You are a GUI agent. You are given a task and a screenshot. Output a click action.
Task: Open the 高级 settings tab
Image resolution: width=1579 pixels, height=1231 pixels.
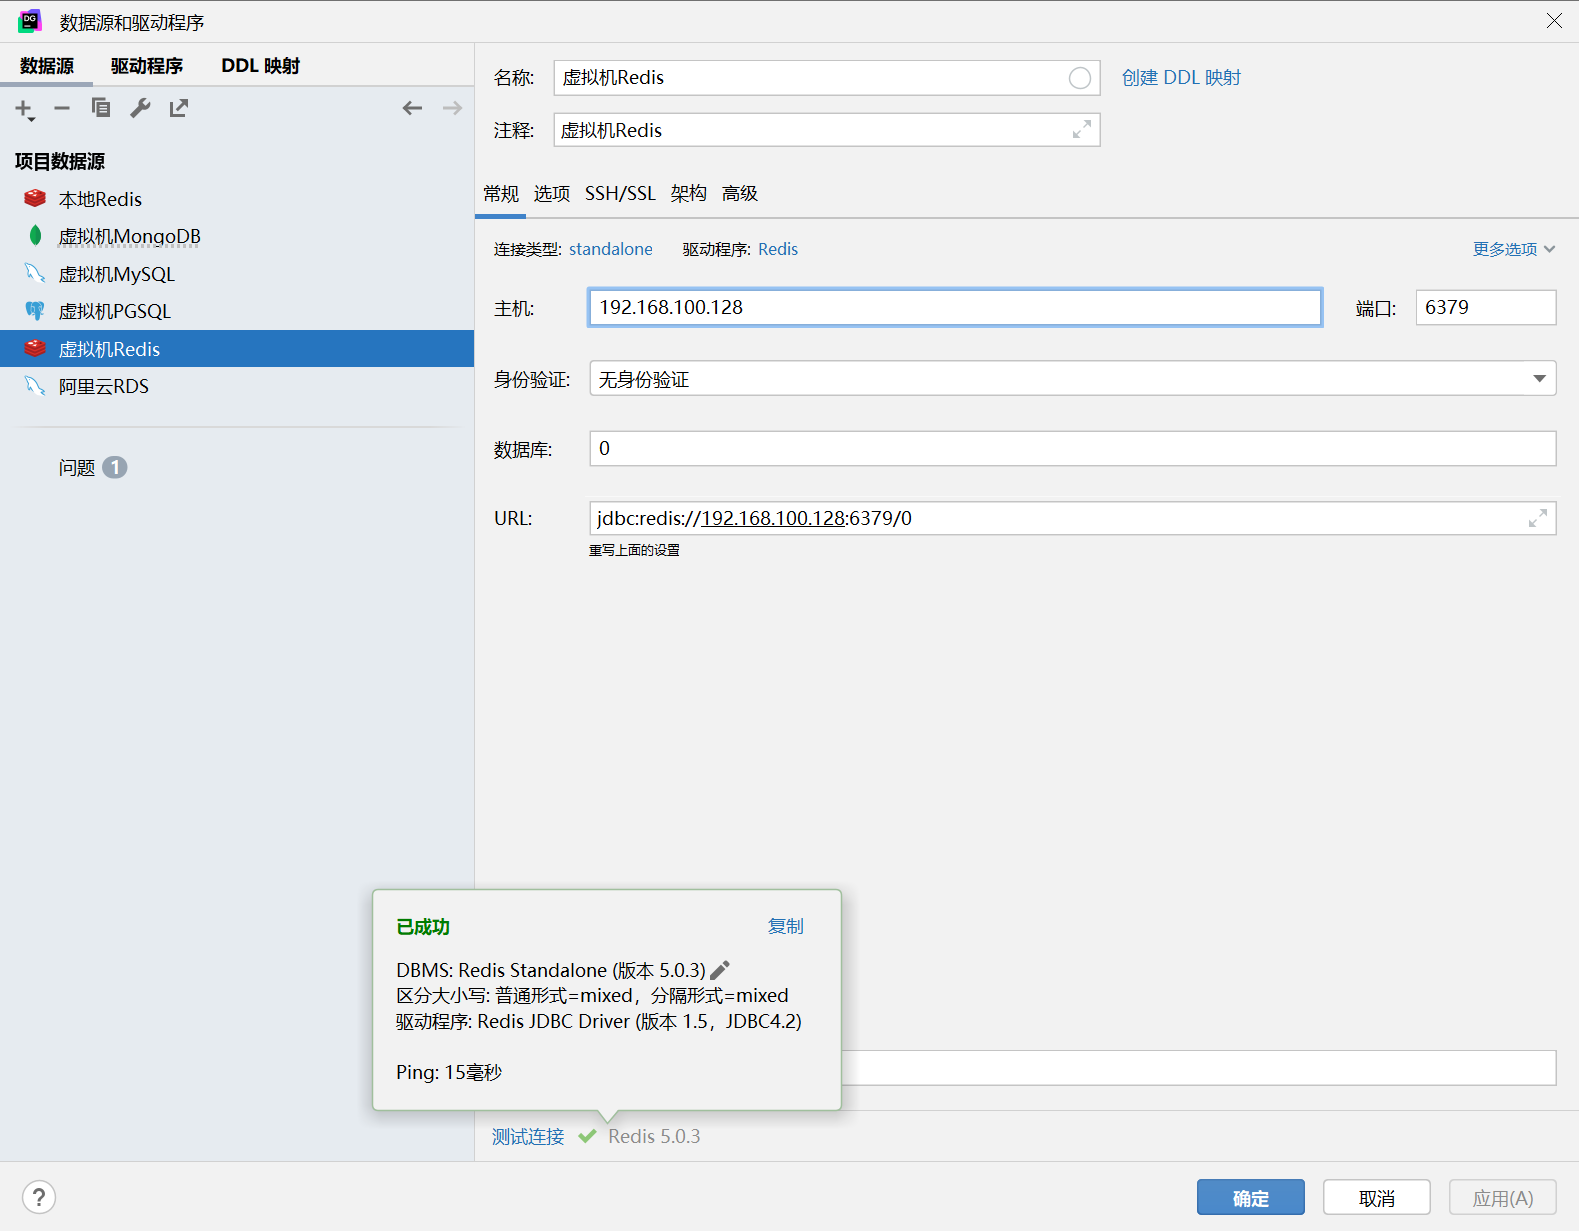(x=740, y=194)
